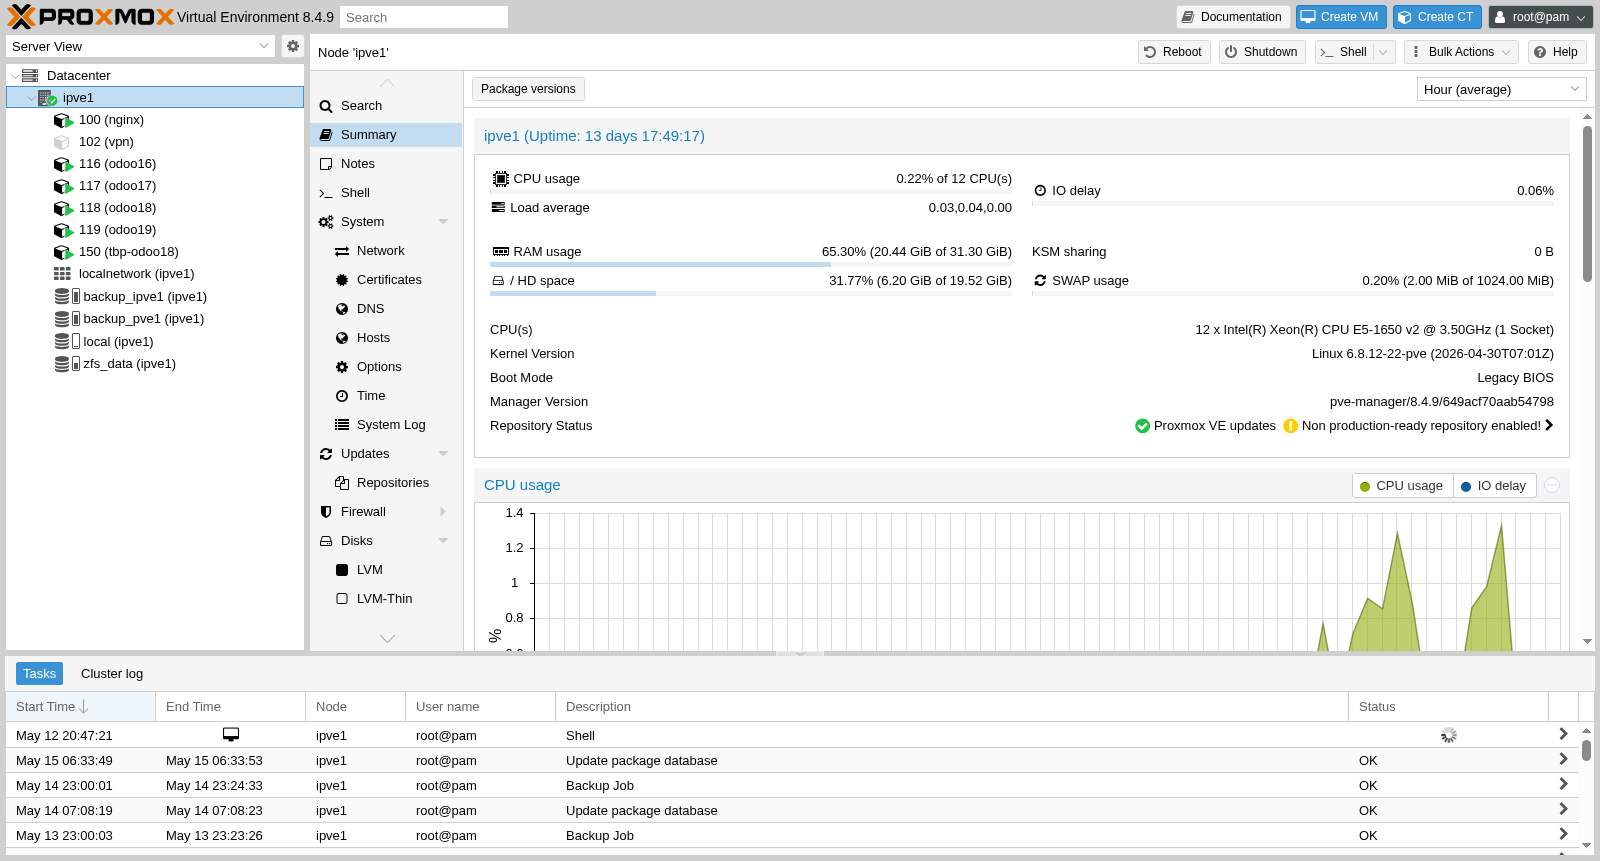Collapse the Disks submenu
1600x861 pixels.
443,541
